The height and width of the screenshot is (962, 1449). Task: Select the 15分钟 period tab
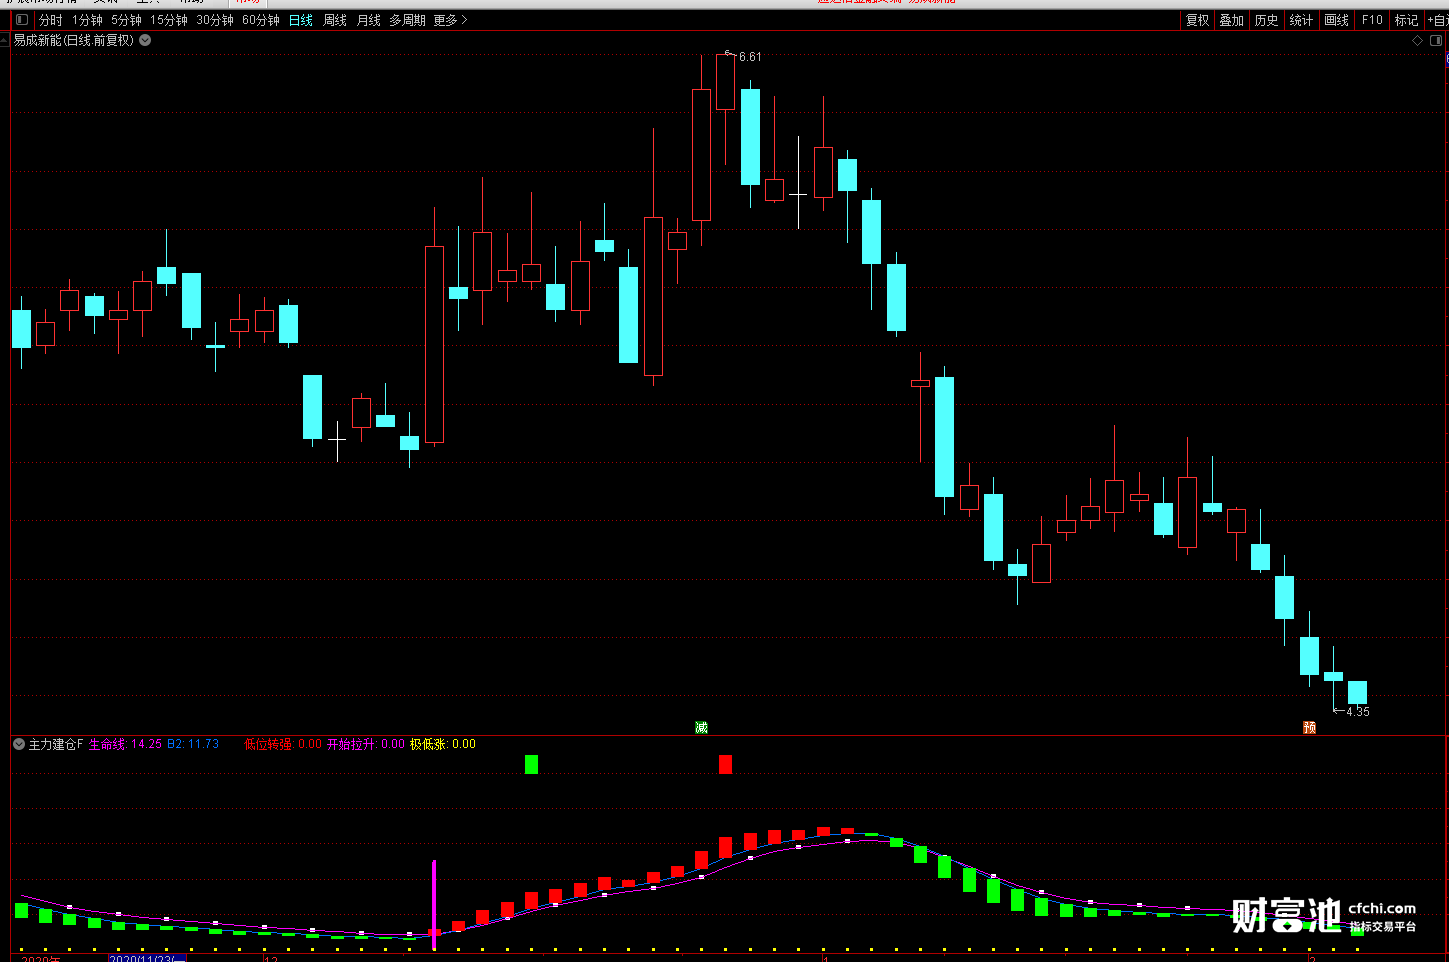[169, 20]
